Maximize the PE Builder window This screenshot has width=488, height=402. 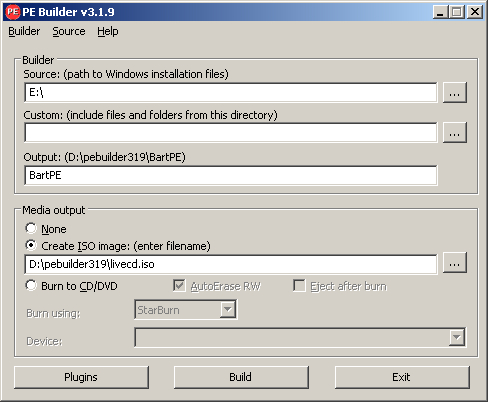457,12
